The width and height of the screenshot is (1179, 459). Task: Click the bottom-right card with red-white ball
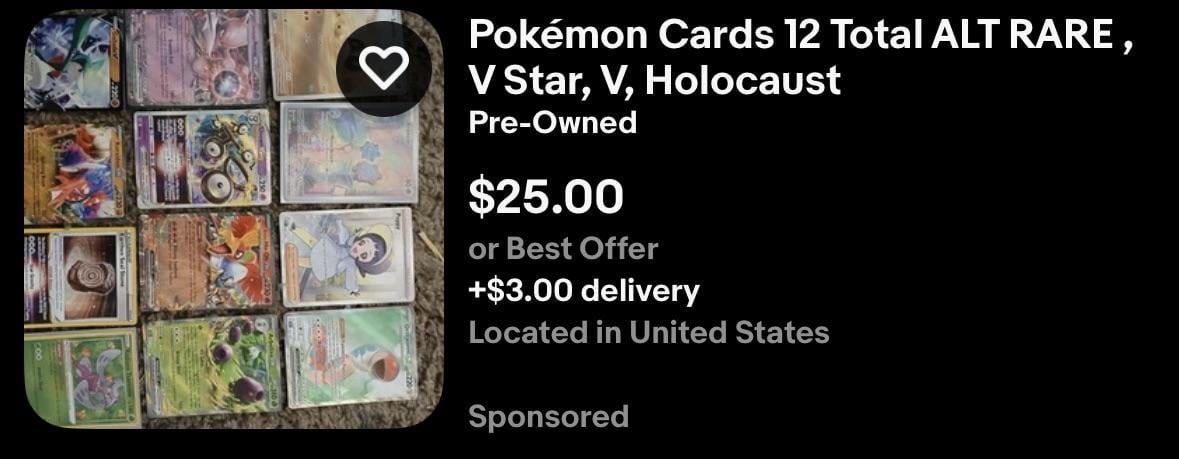352,357
